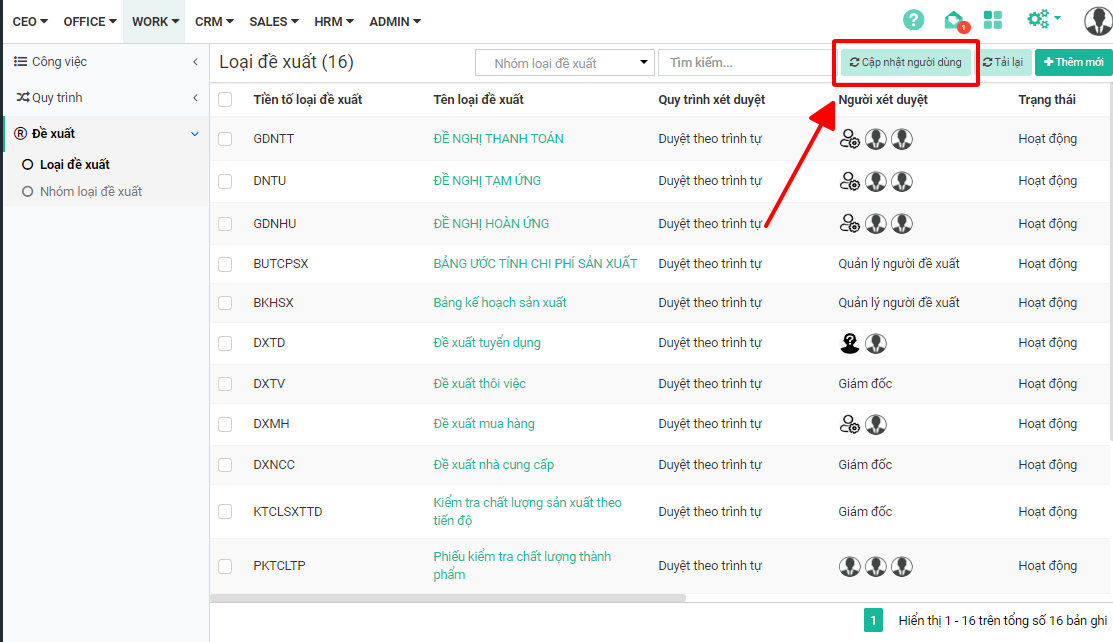This screenshot has height=642, width=1113.
Task: Open the HRM menu
Action: click(333, 21)
